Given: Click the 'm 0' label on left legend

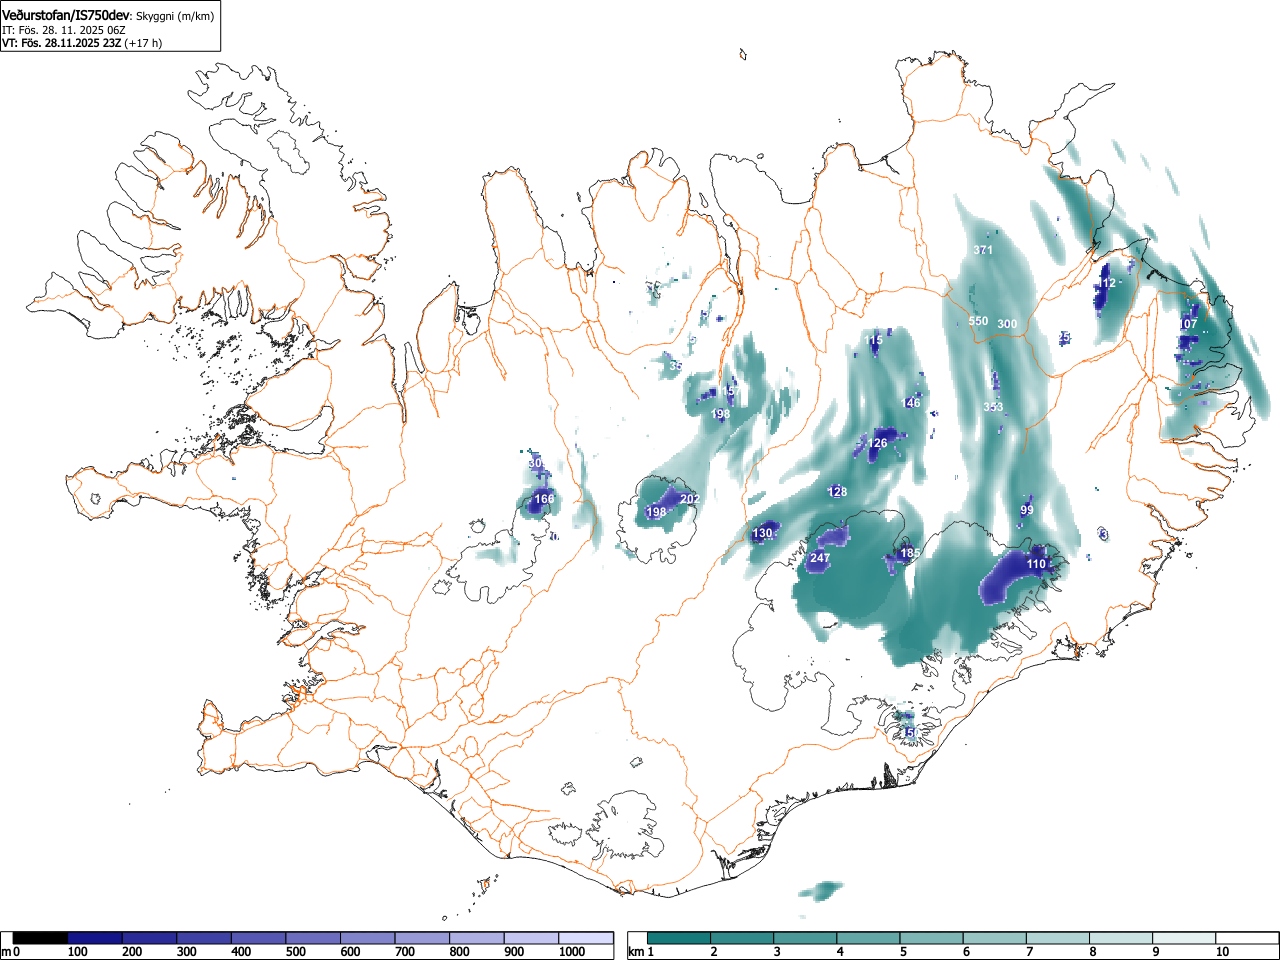Looking at the screenshot, I should pos(11,952).
